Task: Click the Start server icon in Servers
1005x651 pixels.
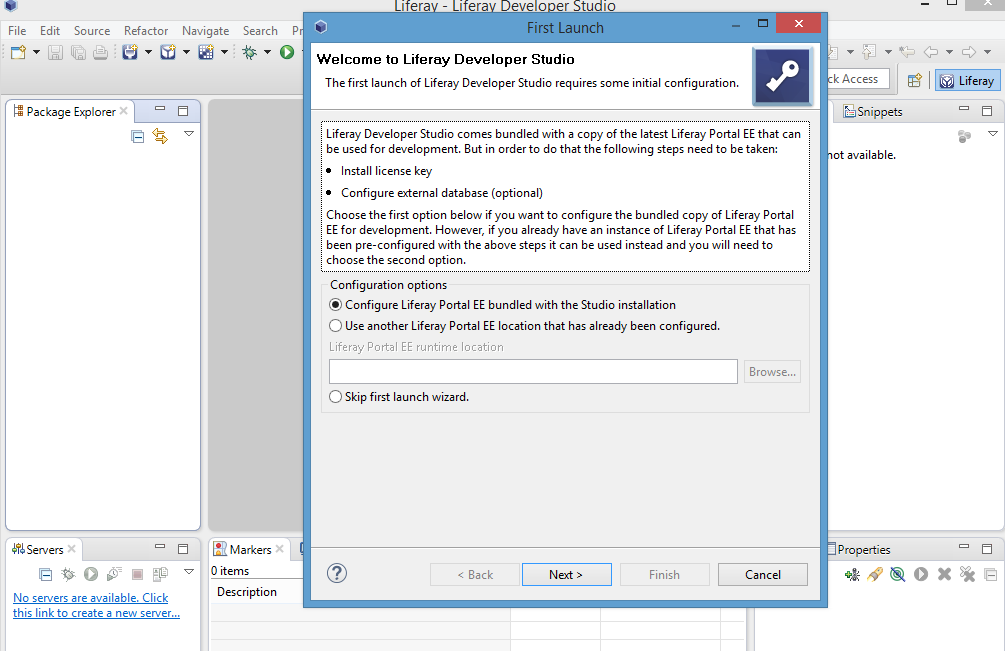Action: 91,574
